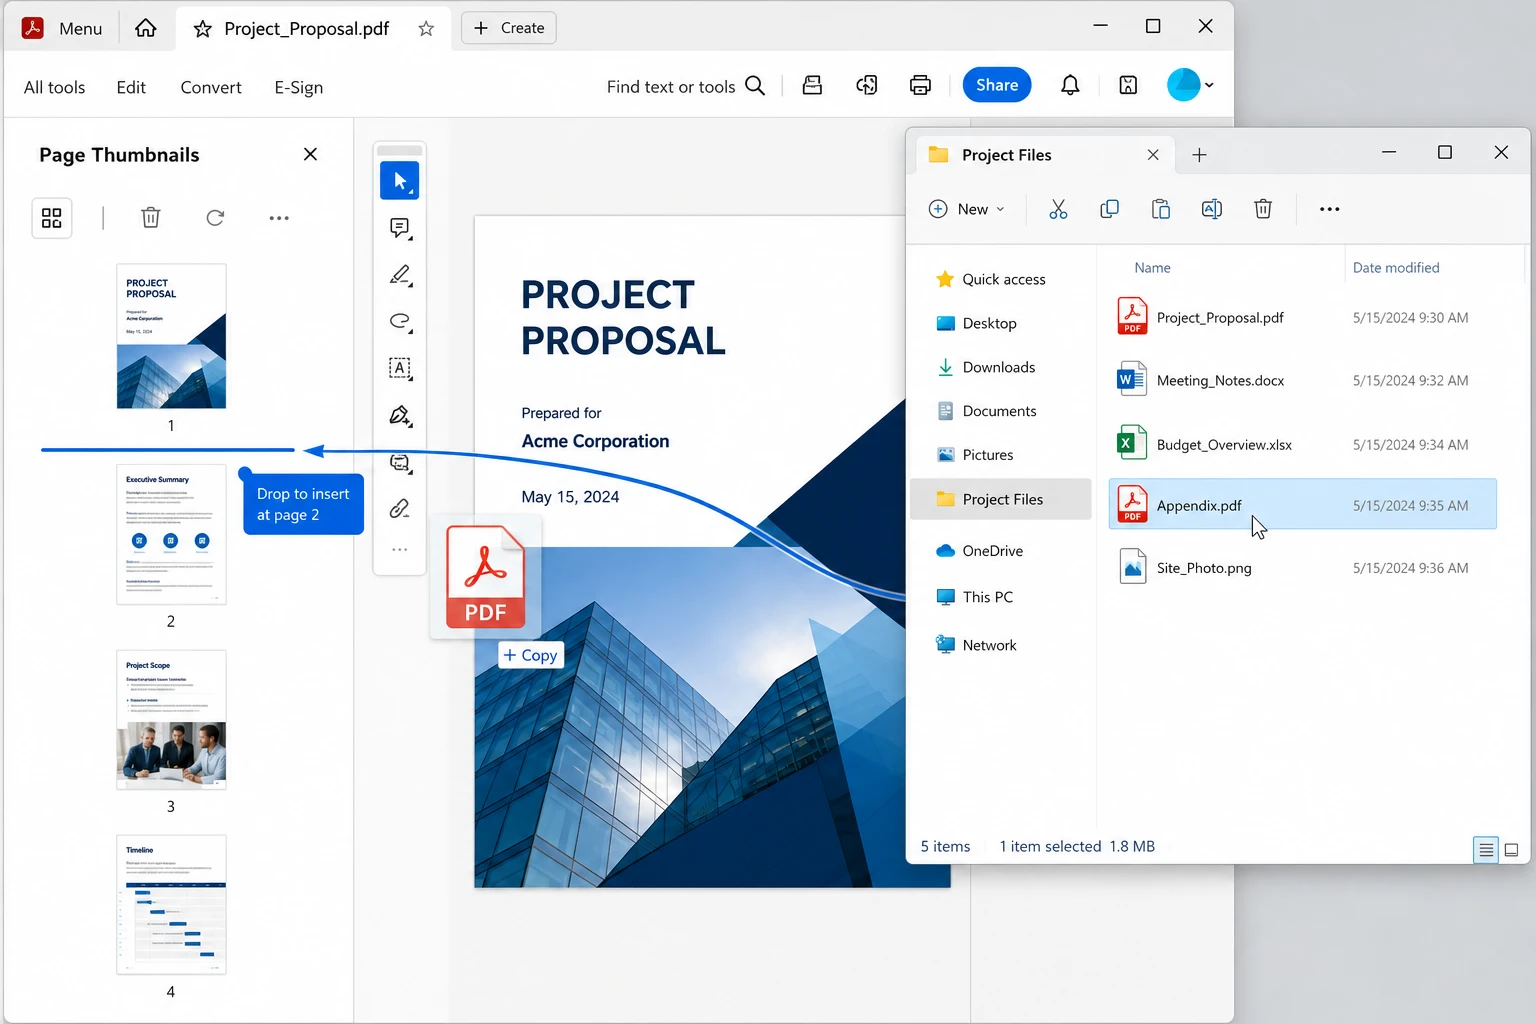Select page 1 thumbnail

click(x=171, y=336)
